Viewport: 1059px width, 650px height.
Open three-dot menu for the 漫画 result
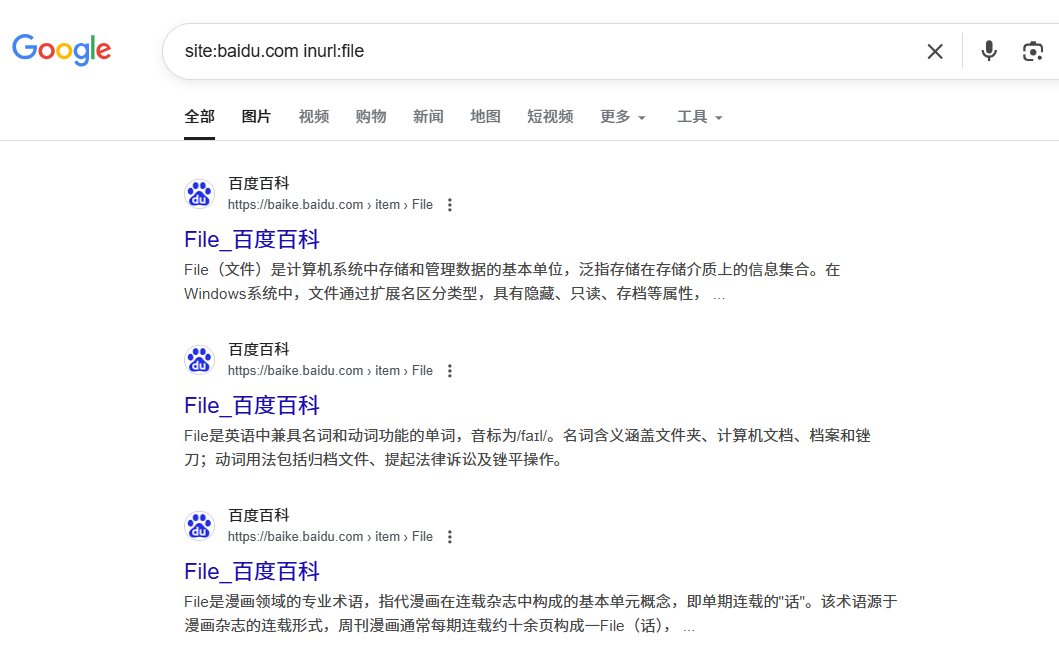(450, 537)
